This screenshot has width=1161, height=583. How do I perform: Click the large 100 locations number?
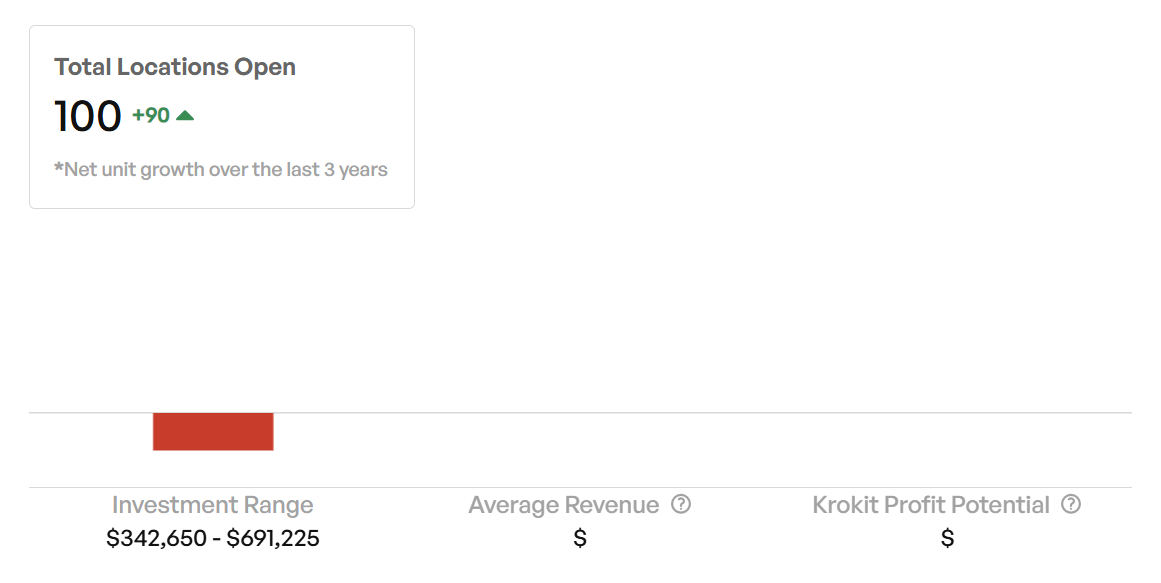pyautogui.click(x=88, y=116)
